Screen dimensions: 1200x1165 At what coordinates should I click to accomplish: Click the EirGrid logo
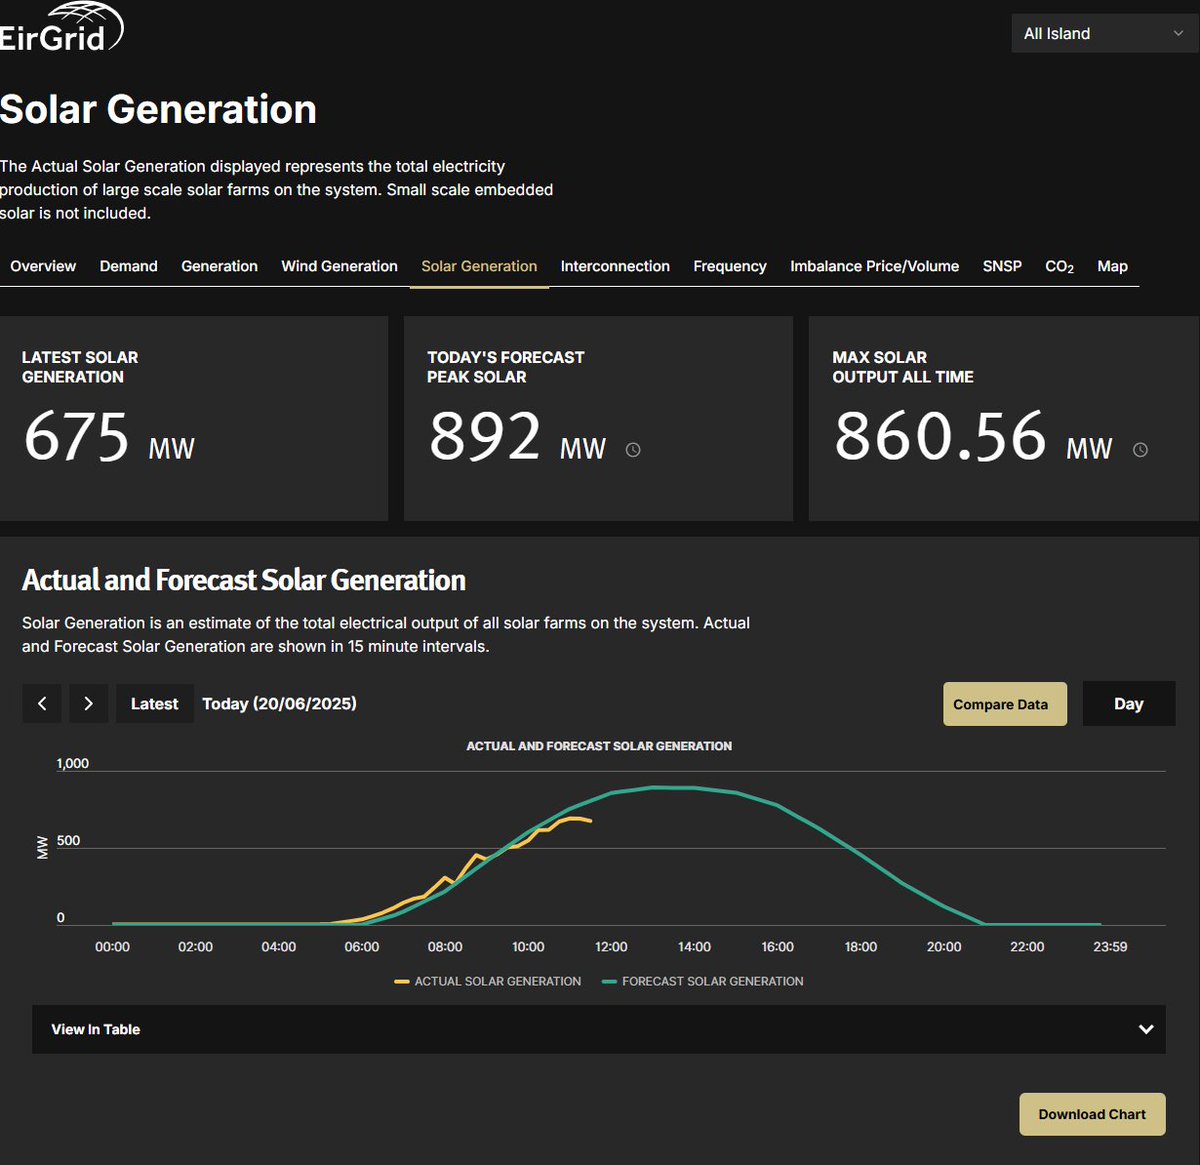[x=61, y=28]
